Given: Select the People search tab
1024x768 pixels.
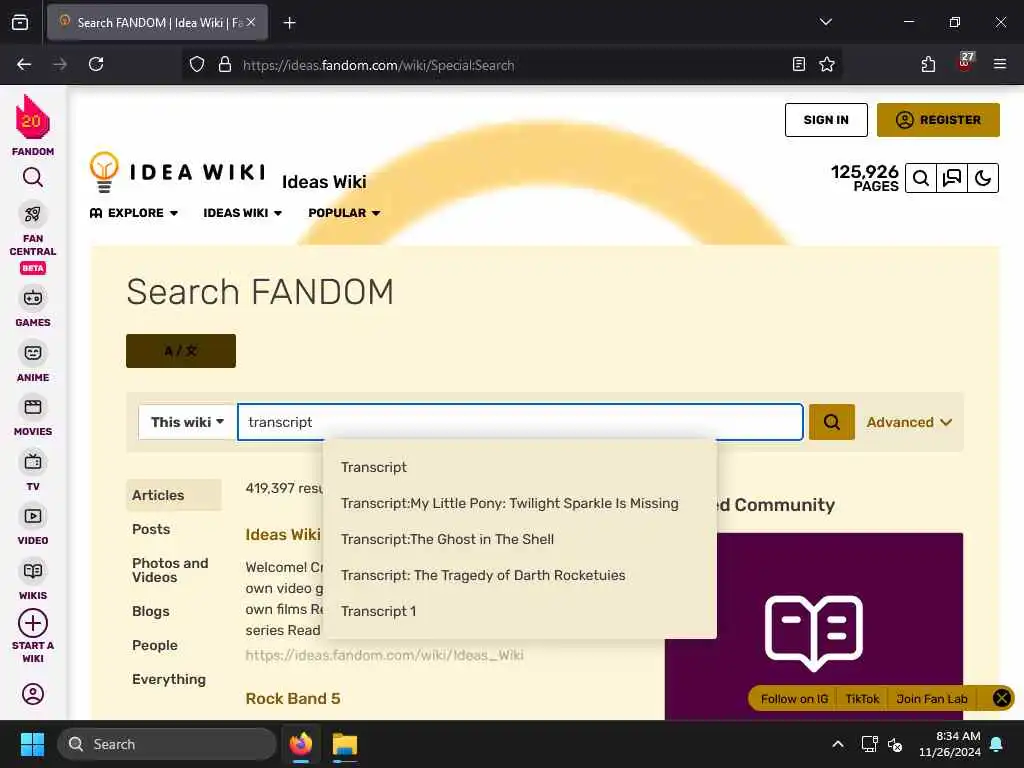Looking at the screenshot, I should point(155,645).
